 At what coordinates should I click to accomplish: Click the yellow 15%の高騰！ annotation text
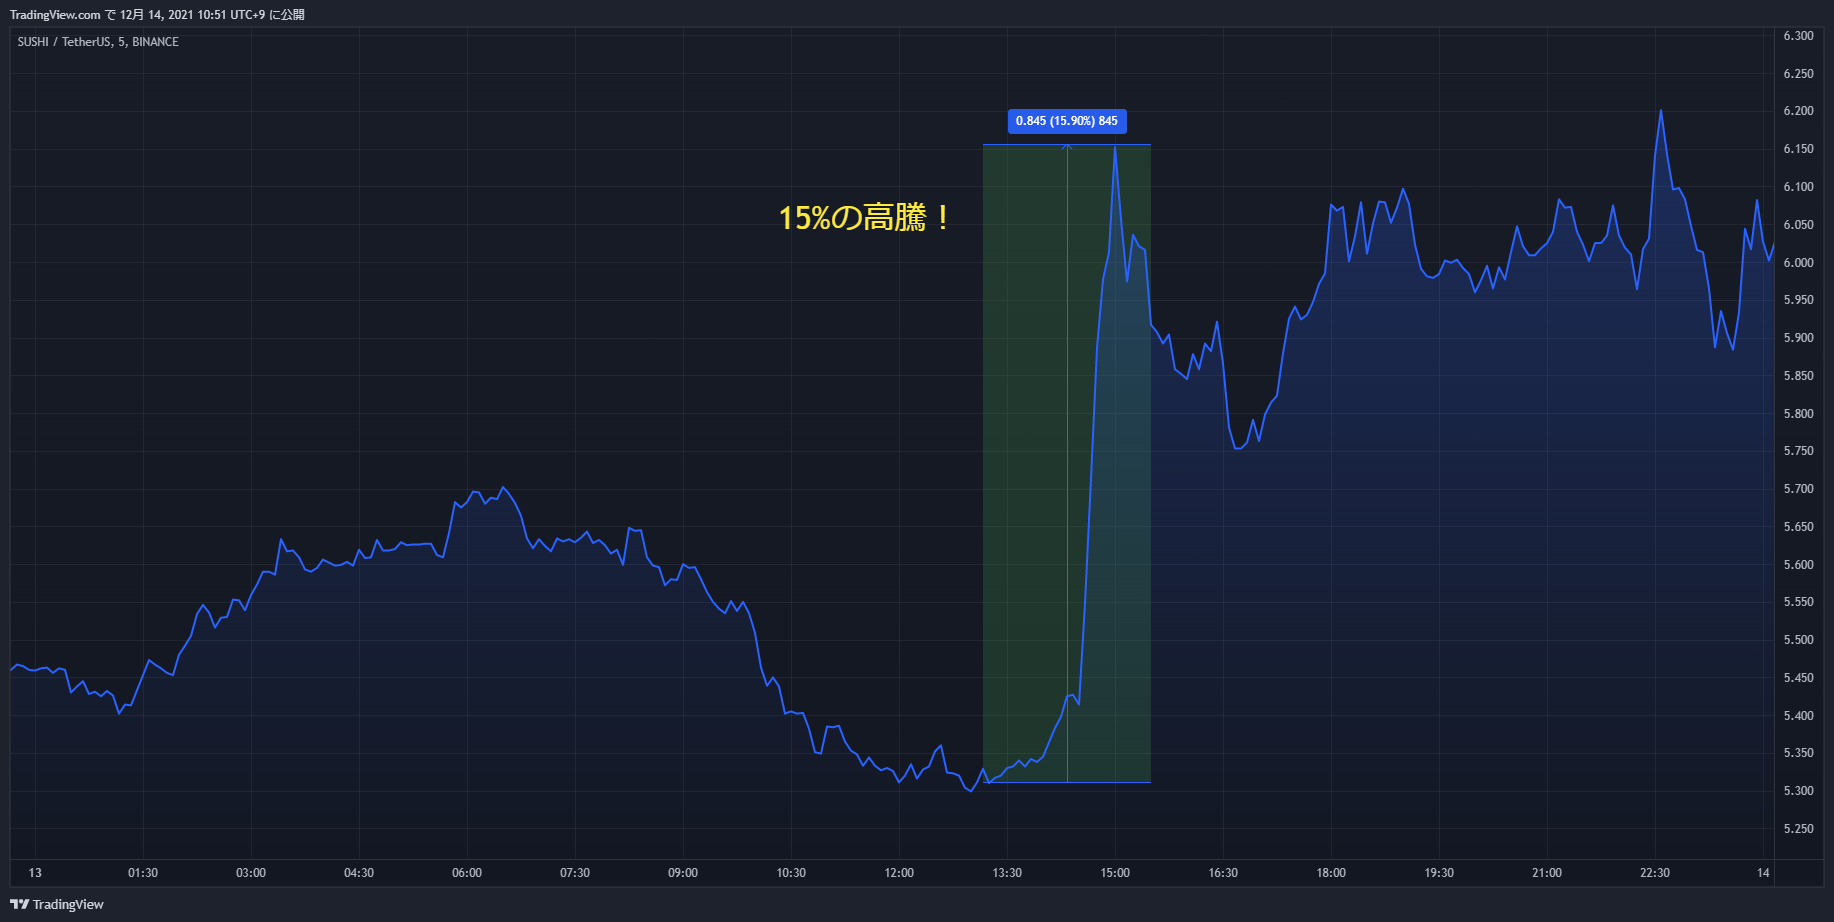[865, 217]
